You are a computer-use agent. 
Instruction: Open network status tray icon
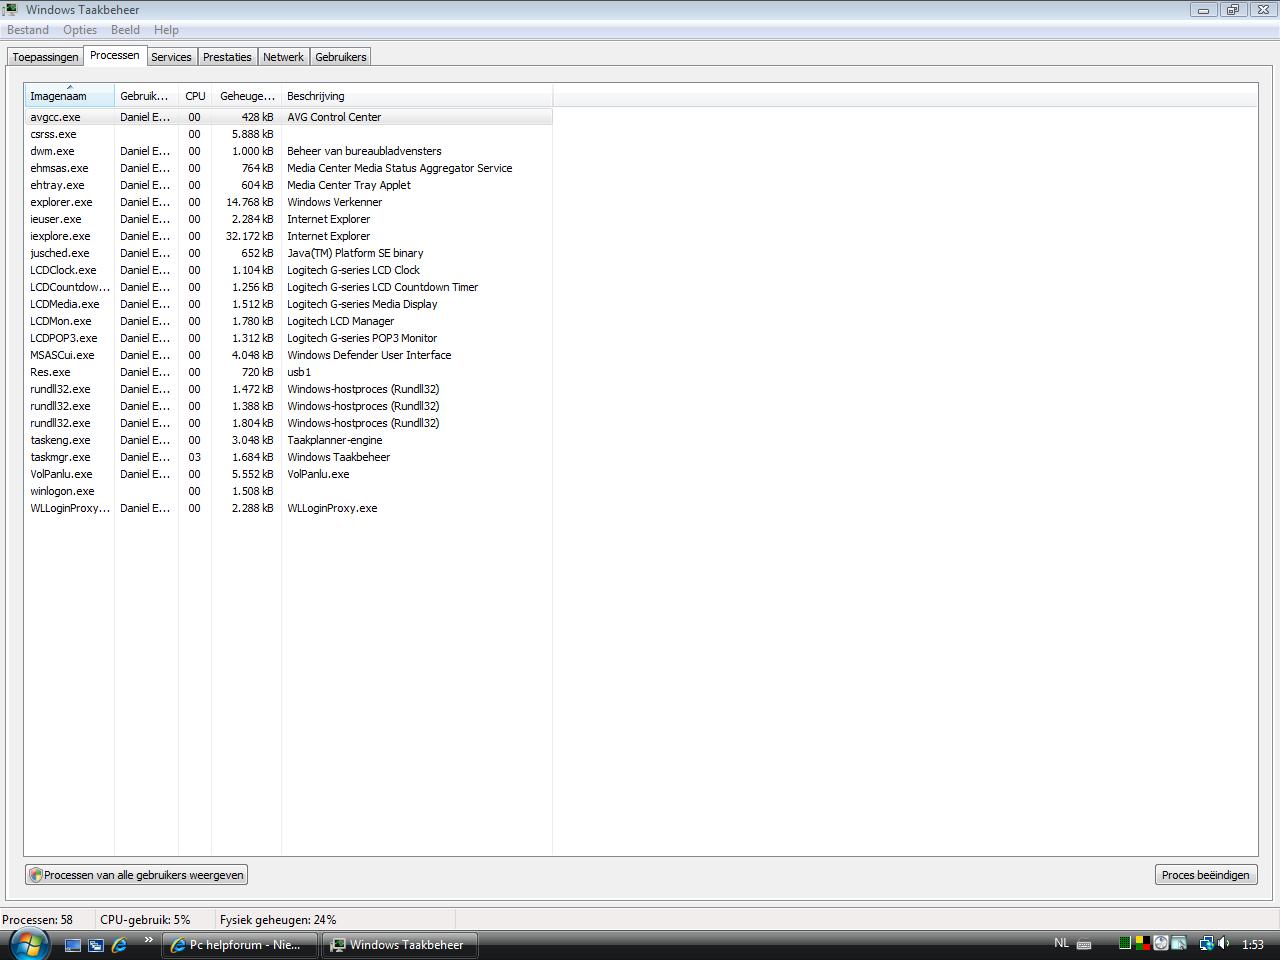1206,943
